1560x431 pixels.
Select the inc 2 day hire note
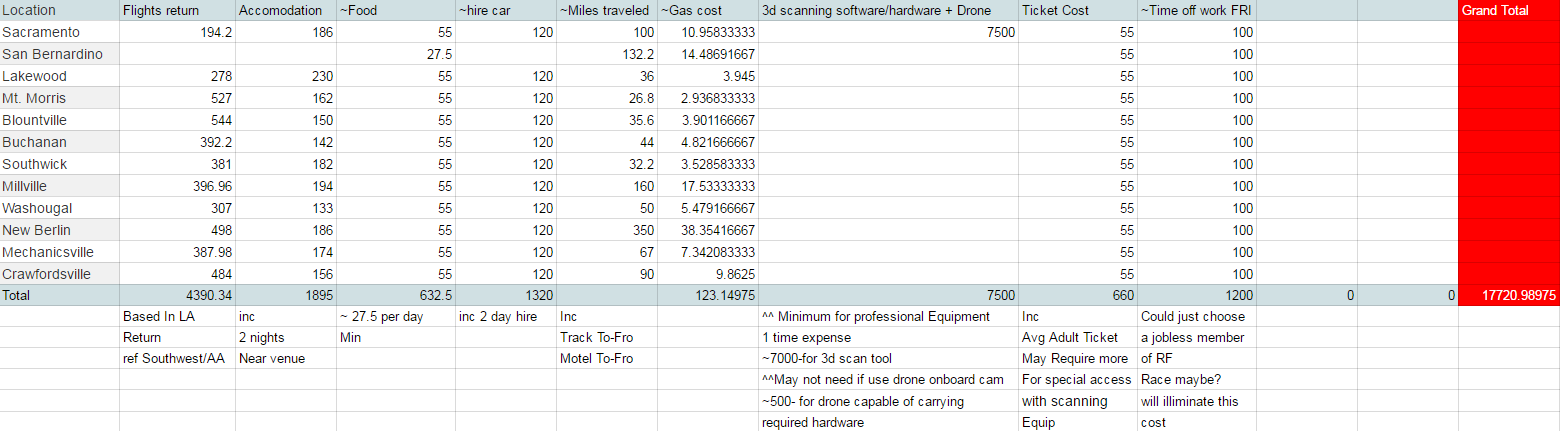coord(507,316)
